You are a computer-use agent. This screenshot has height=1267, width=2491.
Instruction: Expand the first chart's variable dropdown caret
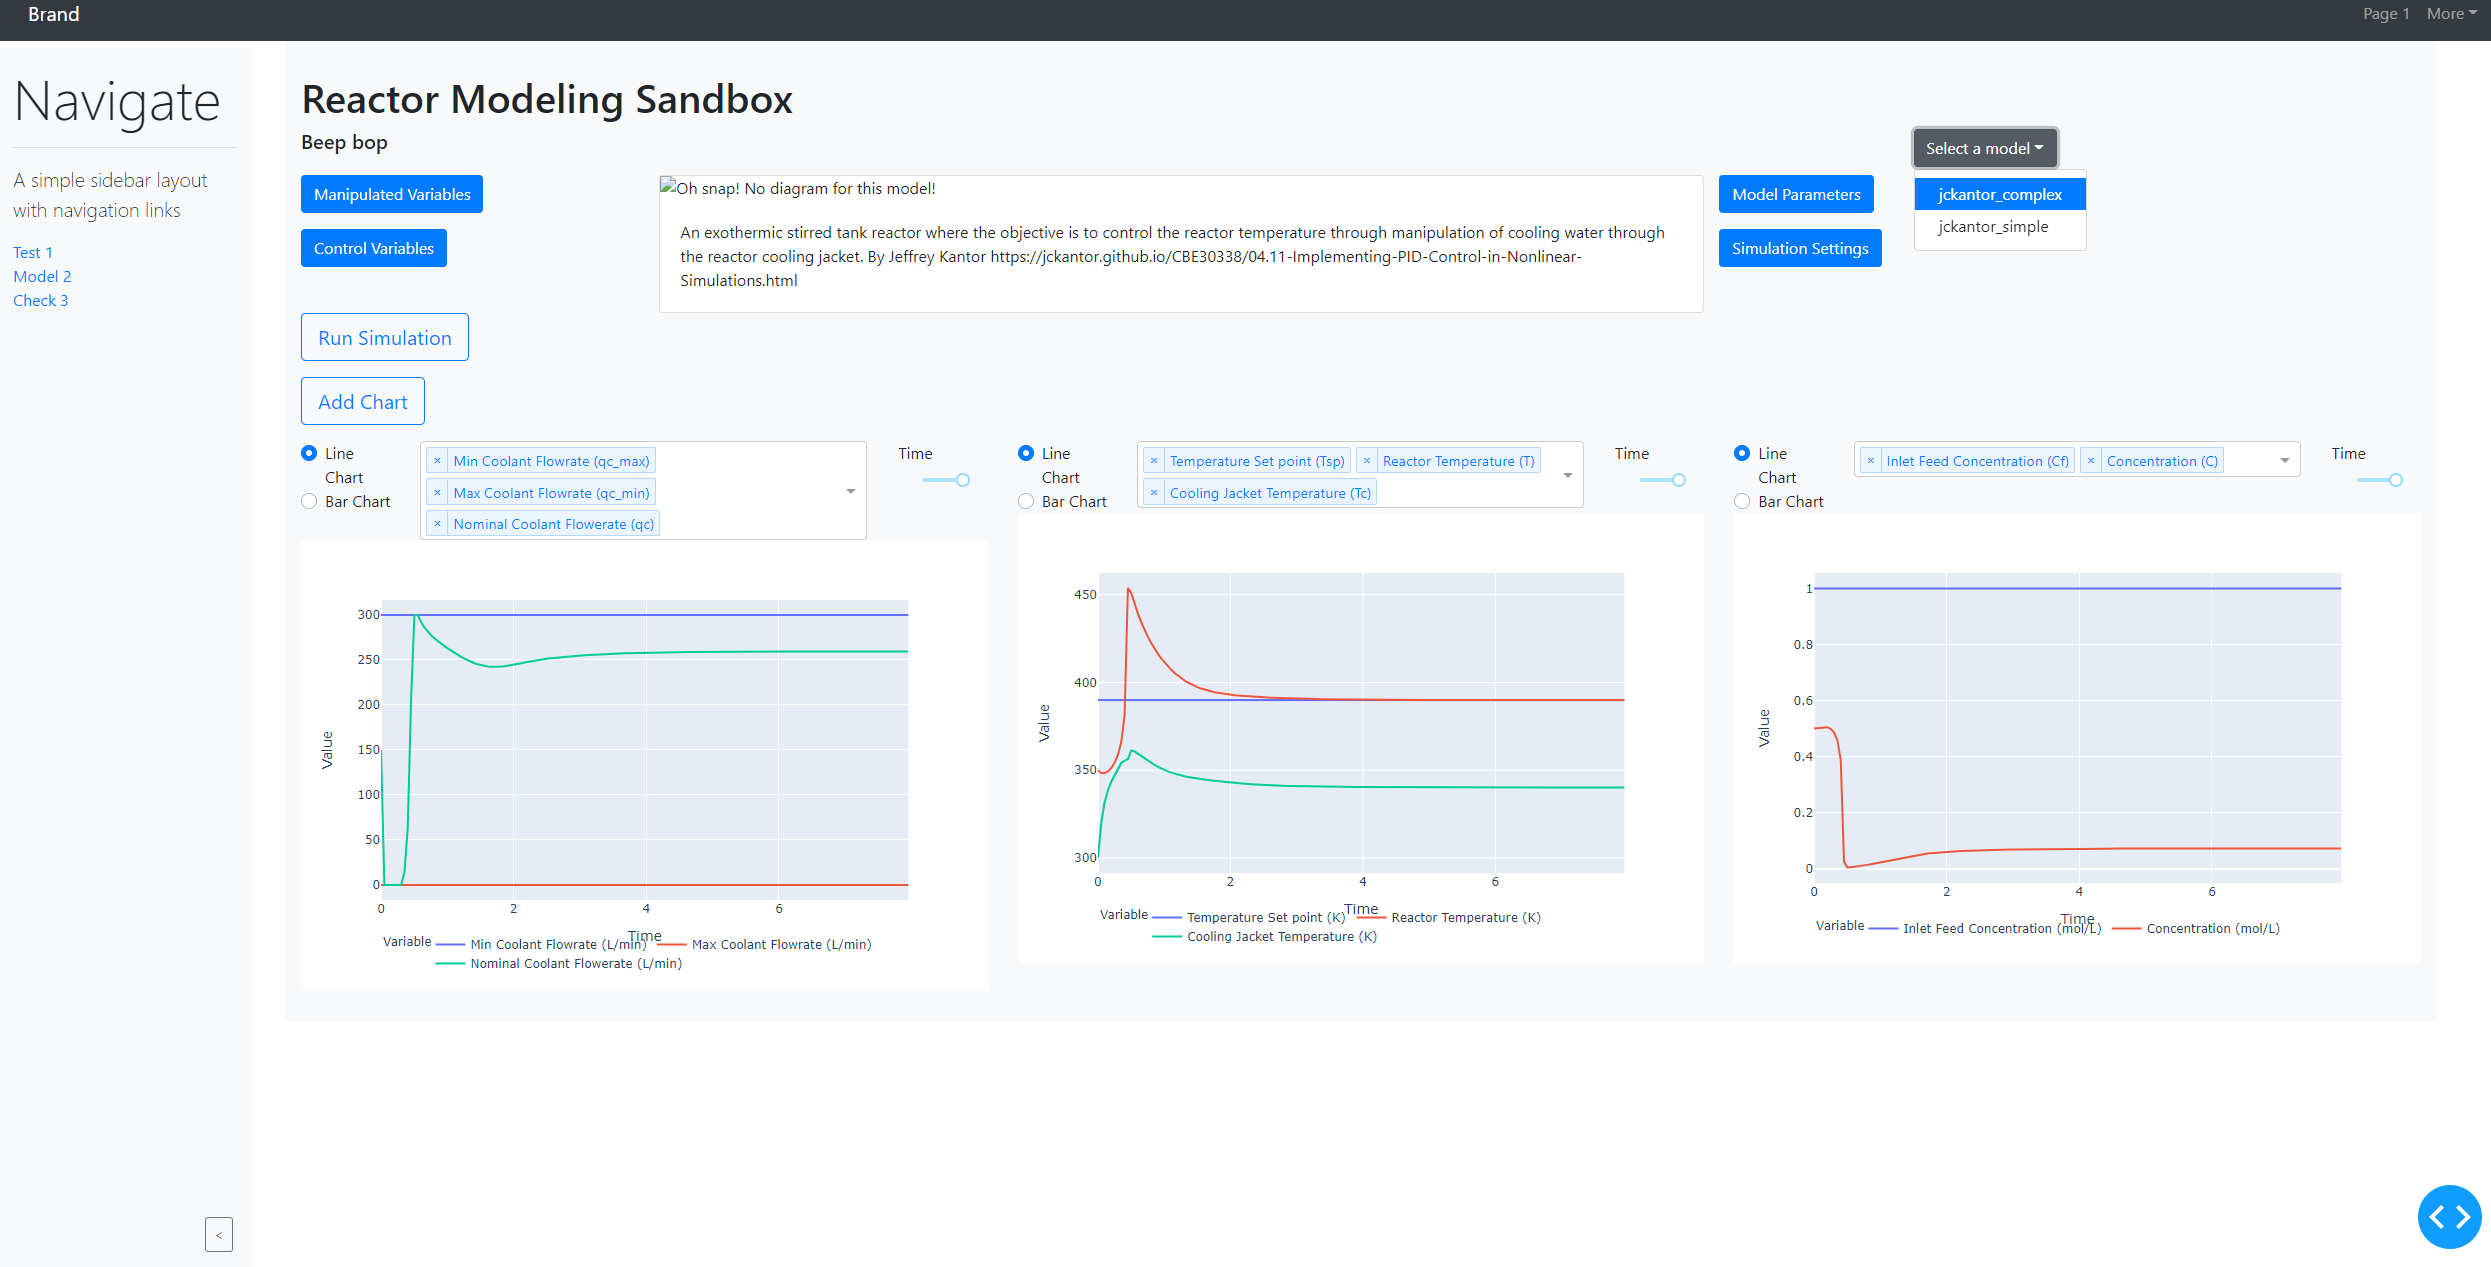click(851, 490)
